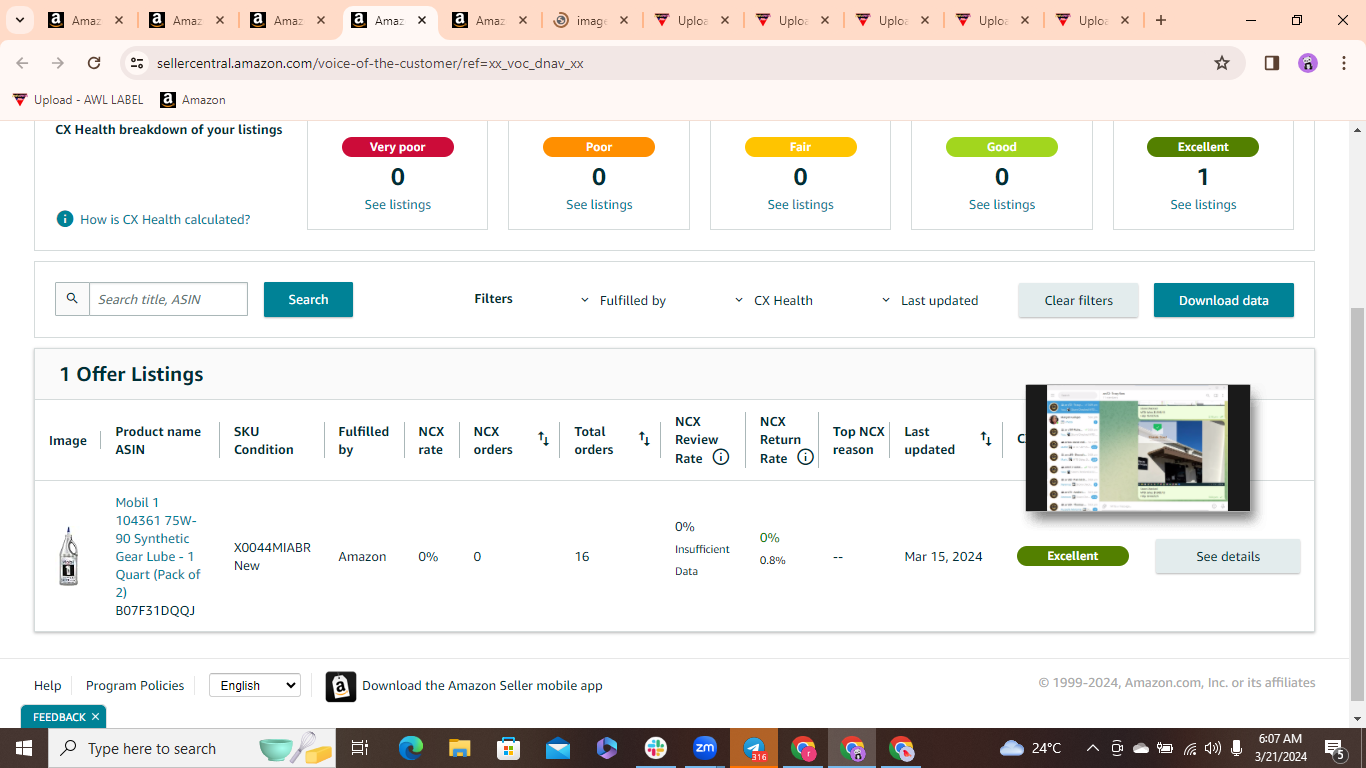Show info about NCX Review Rate
The height and width of the screenshot is (768, 1366).
721,457
